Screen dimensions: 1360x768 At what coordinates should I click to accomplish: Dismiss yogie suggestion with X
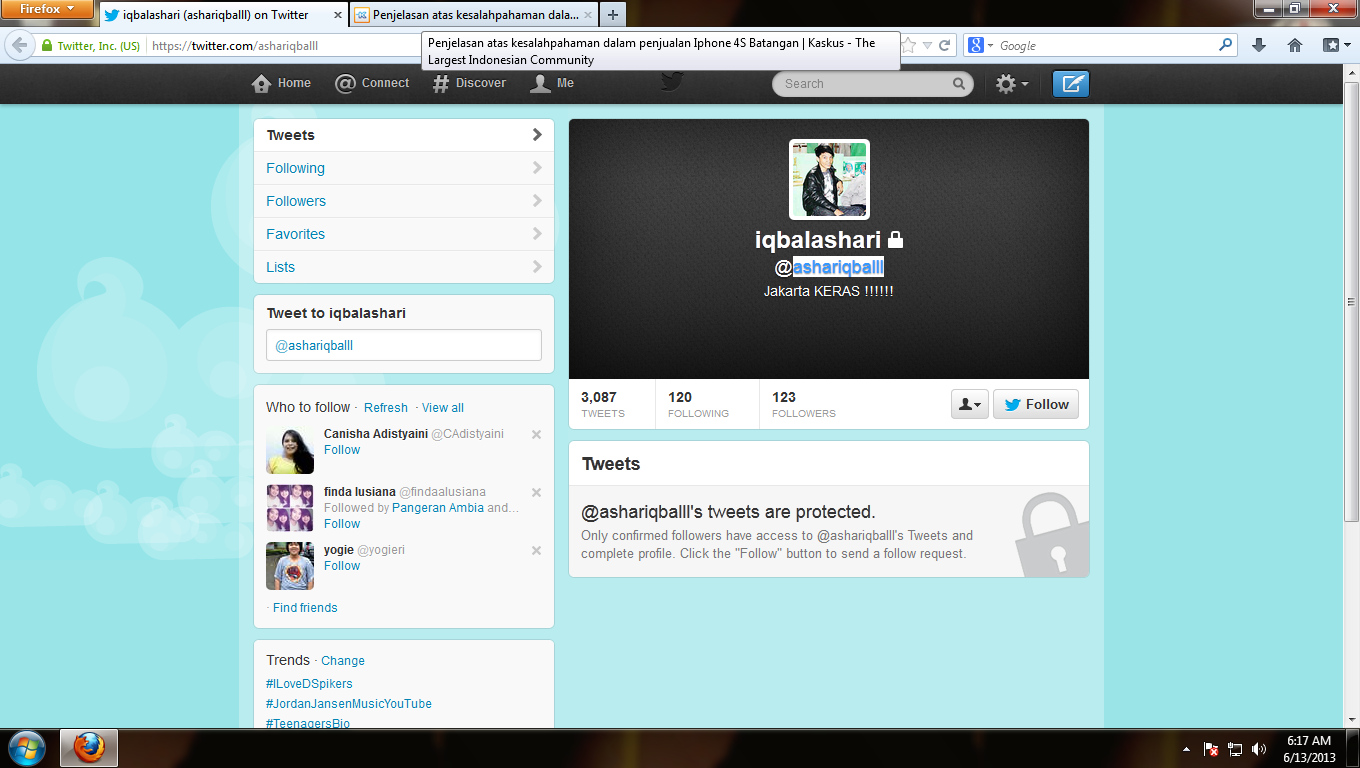coord(536,550)
